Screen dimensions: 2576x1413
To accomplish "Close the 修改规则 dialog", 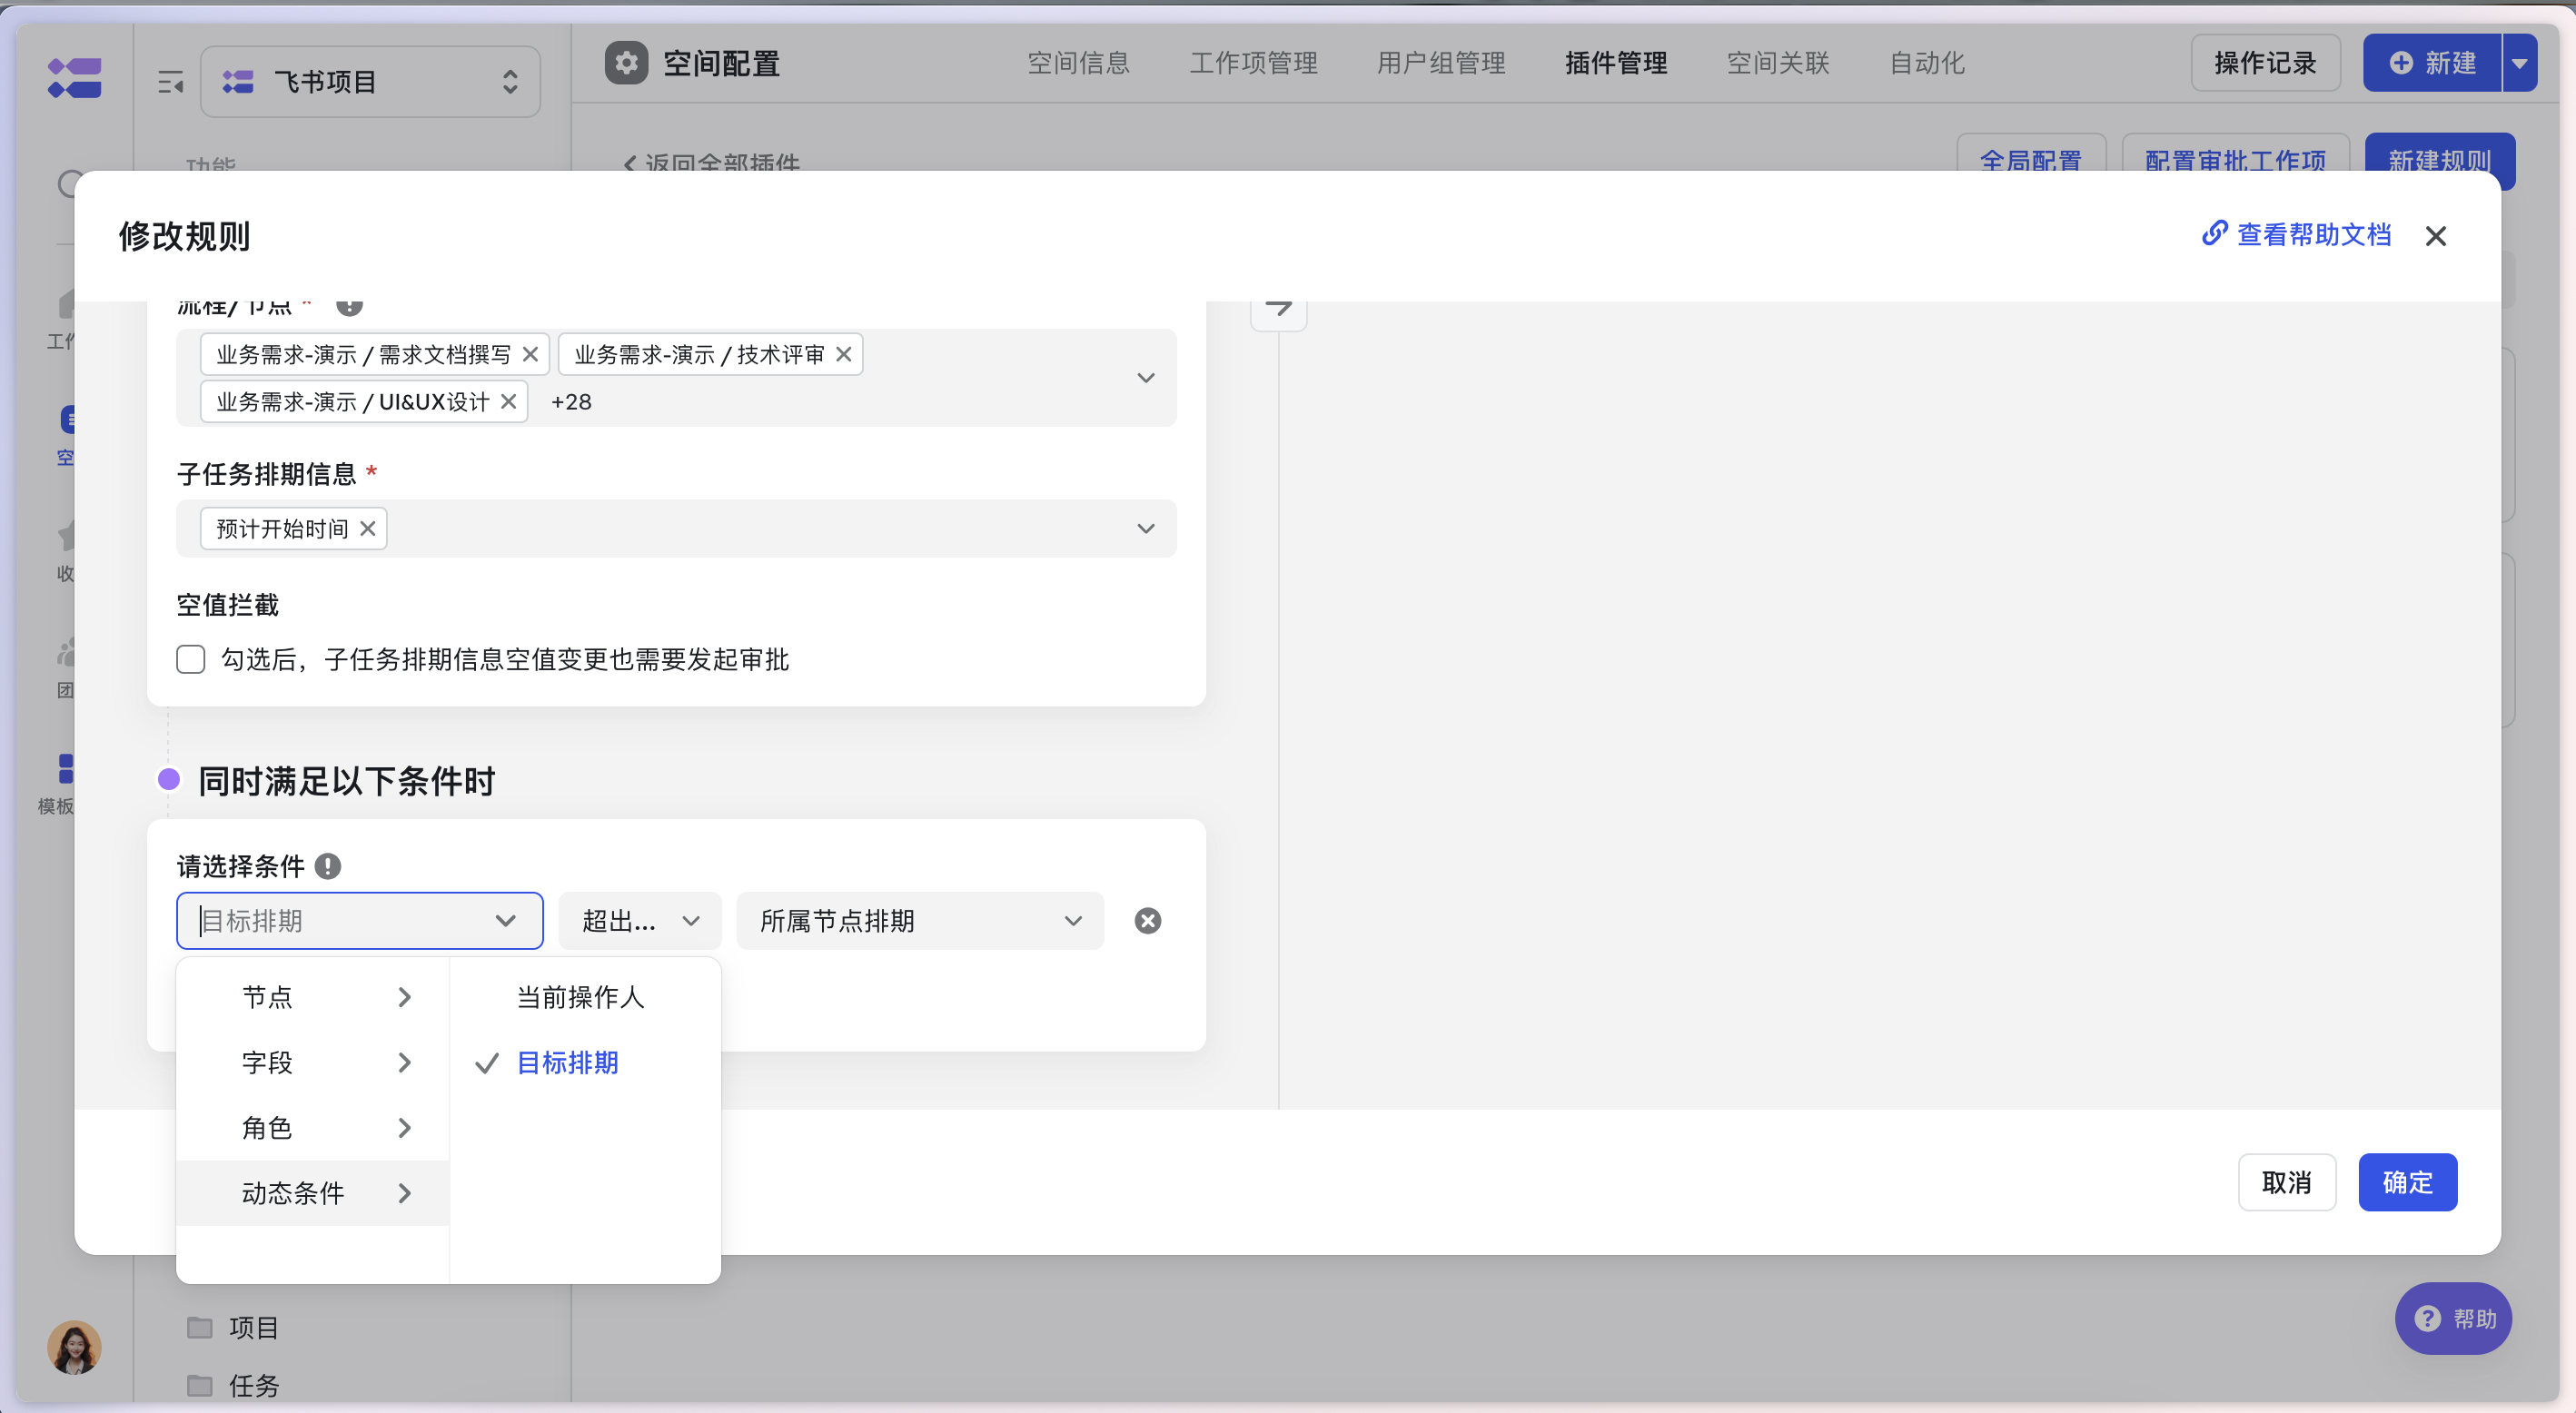I will (2435, 236).
